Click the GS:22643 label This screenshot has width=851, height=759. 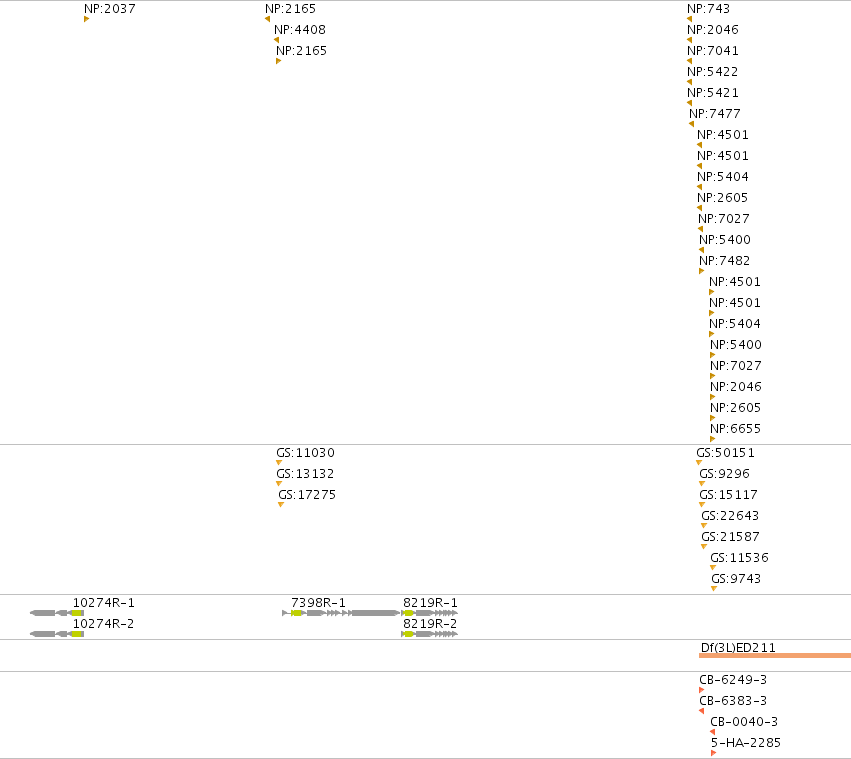pyautogui.click(x=730, y=516)
